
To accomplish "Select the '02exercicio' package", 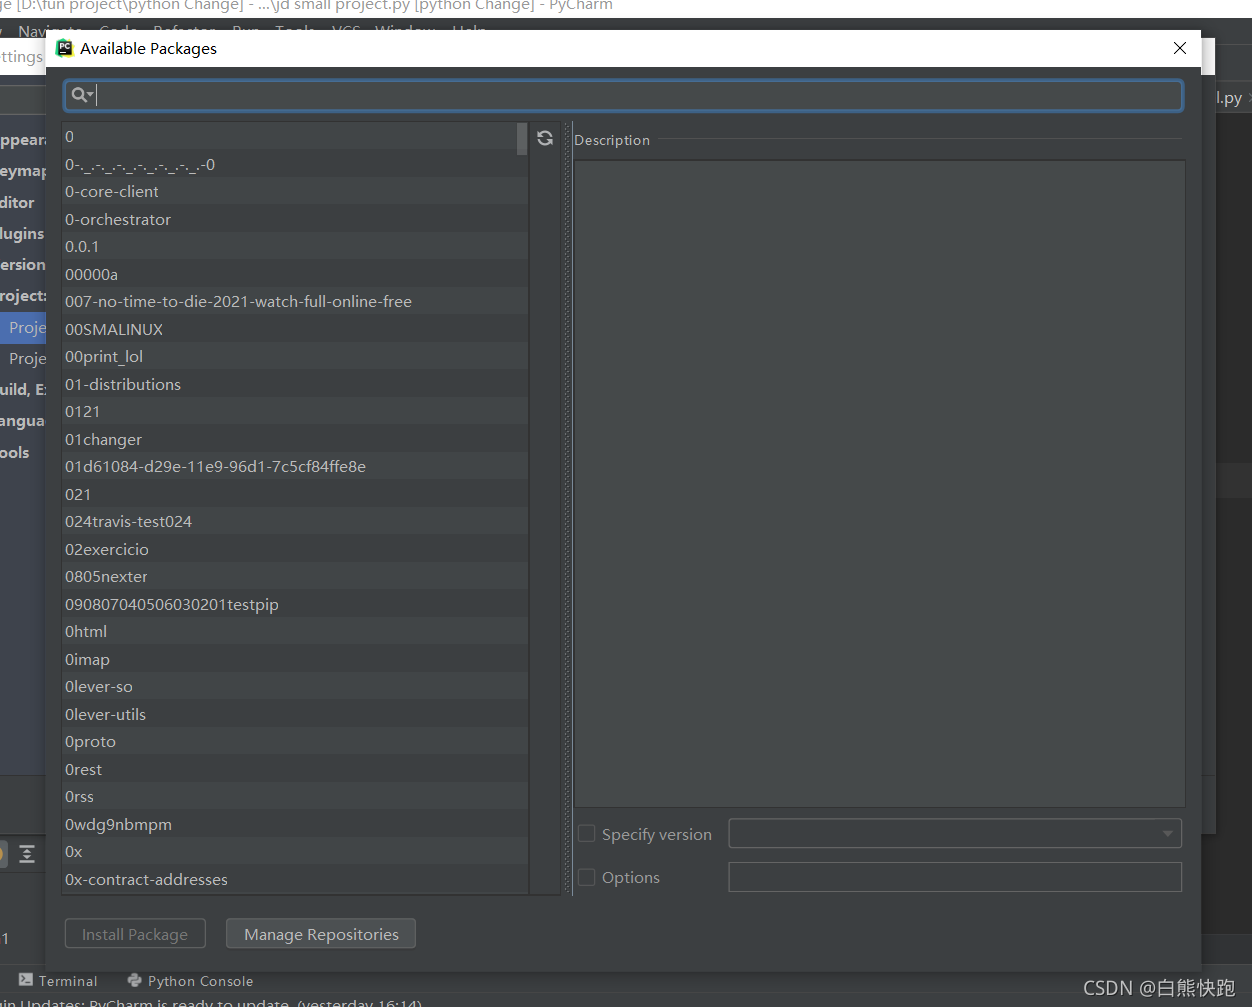I will (295, 549).
